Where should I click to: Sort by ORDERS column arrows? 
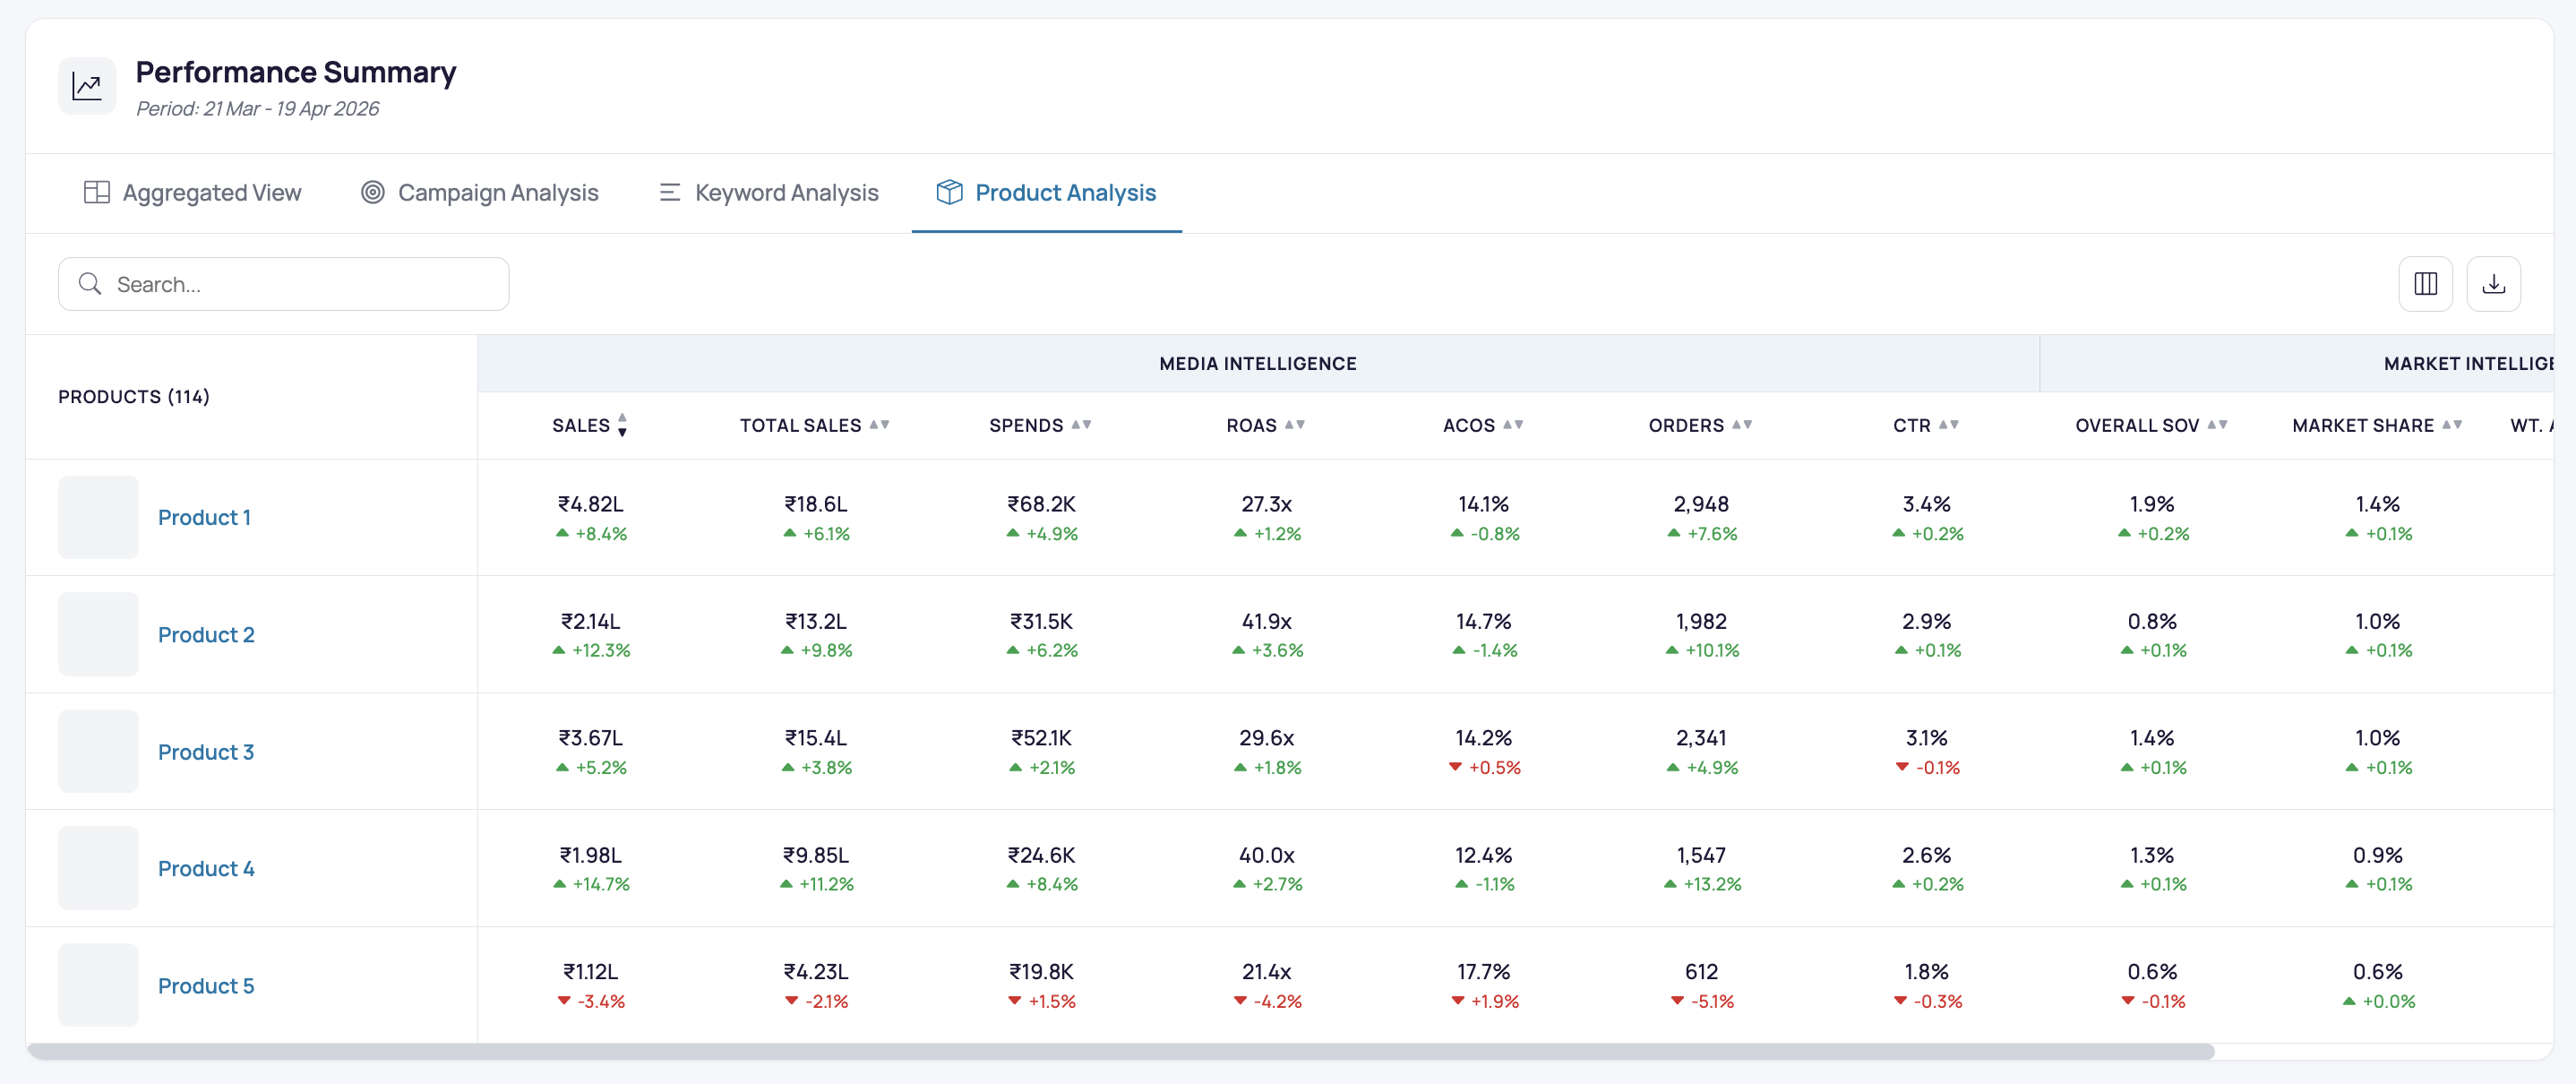tap(1742, 424)
